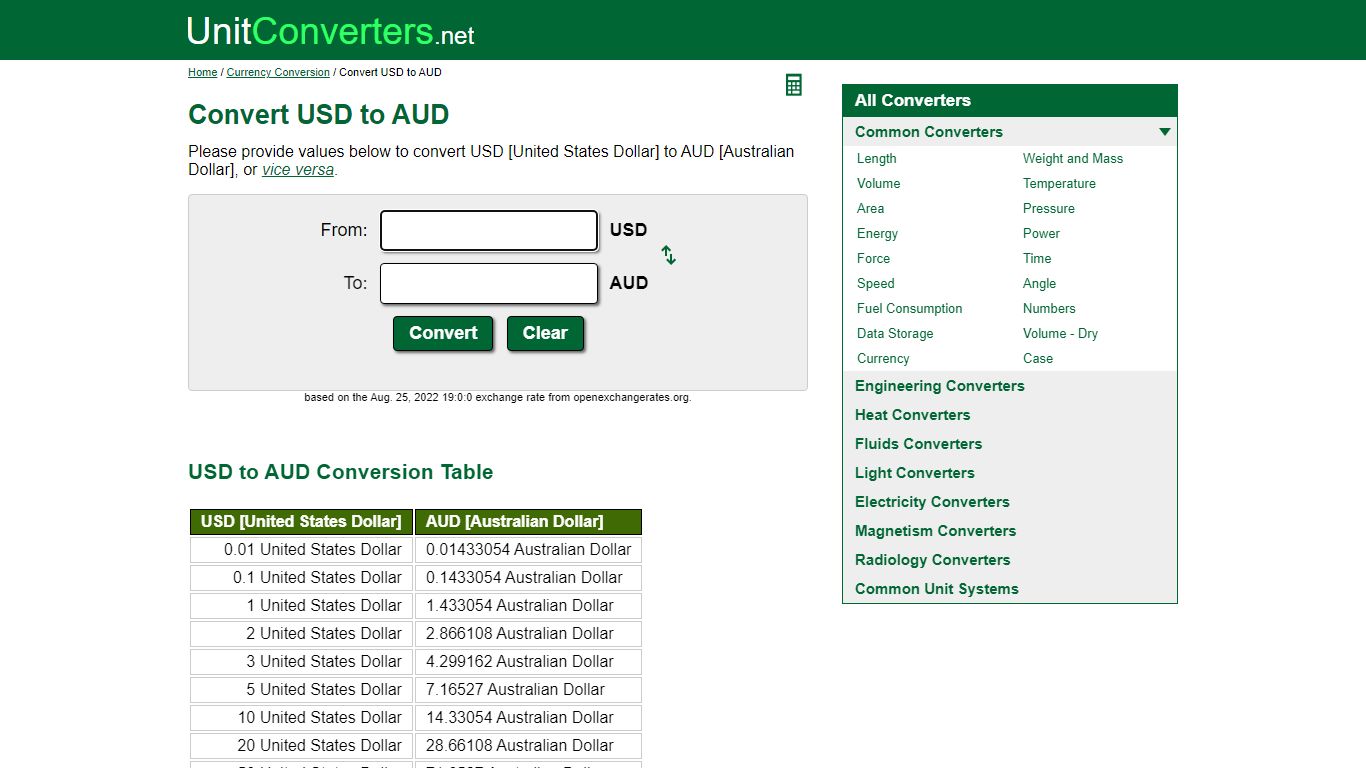Click the All Converters header
Viewport: 1366px width, 768px height.
(1010, 101)
